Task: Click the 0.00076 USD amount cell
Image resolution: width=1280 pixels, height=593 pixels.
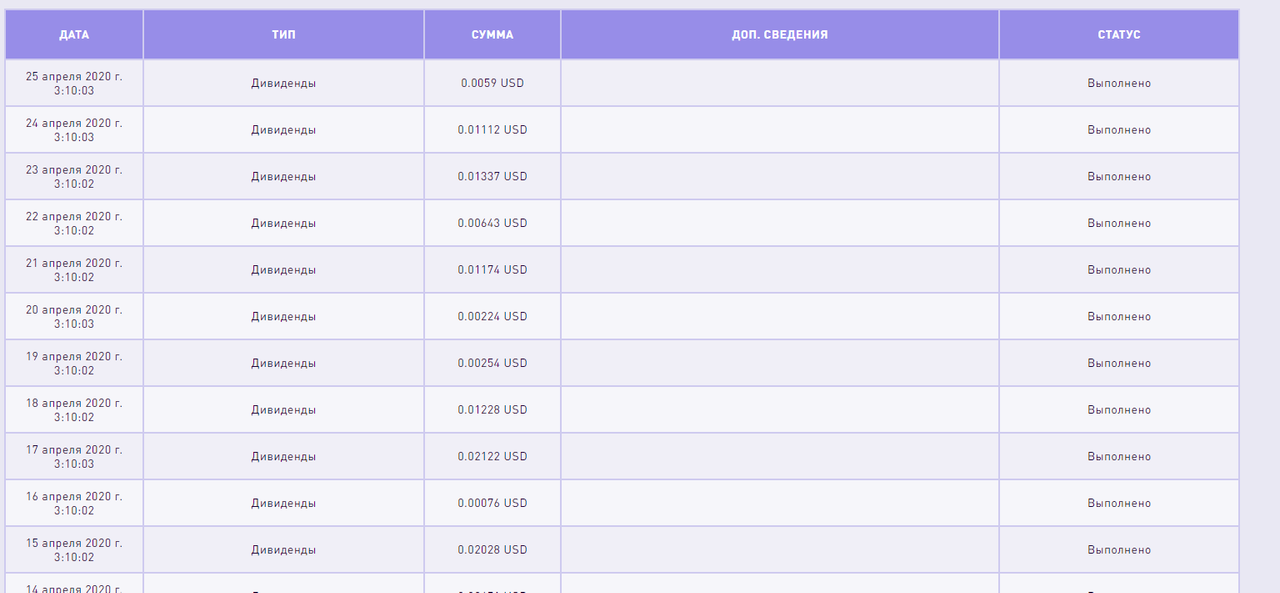Action: point(493,503)
